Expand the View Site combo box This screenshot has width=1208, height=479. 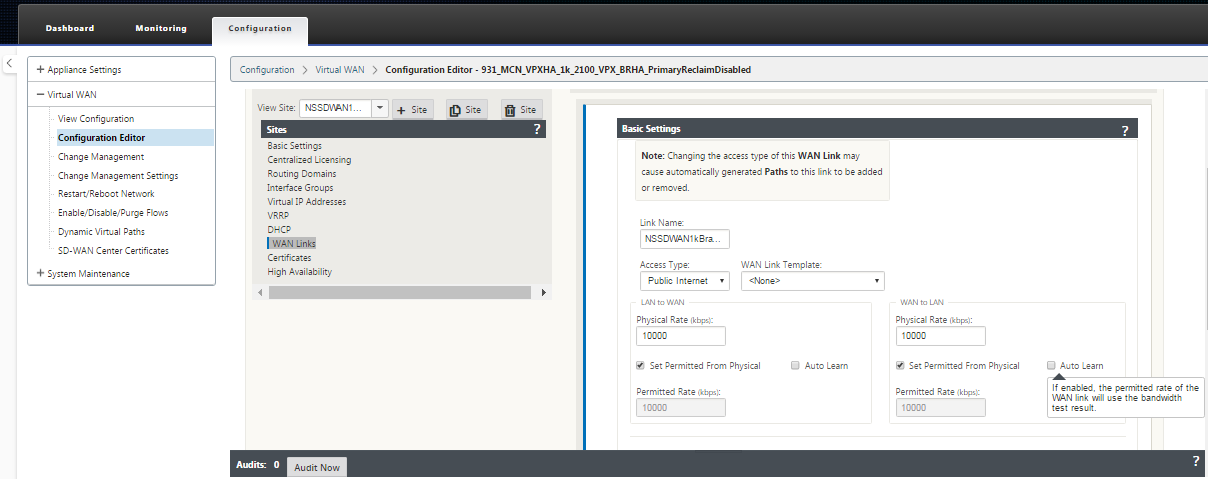pyautogui.click(x=380, y=108)
